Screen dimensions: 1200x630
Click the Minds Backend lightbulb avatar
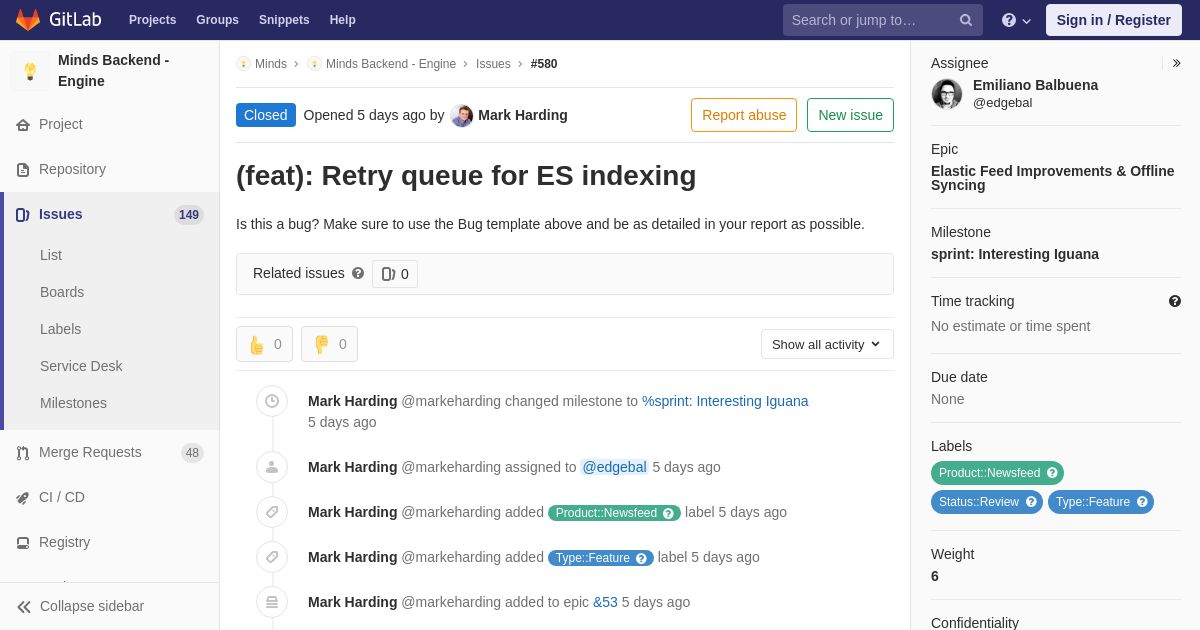[x=30, y=71]
